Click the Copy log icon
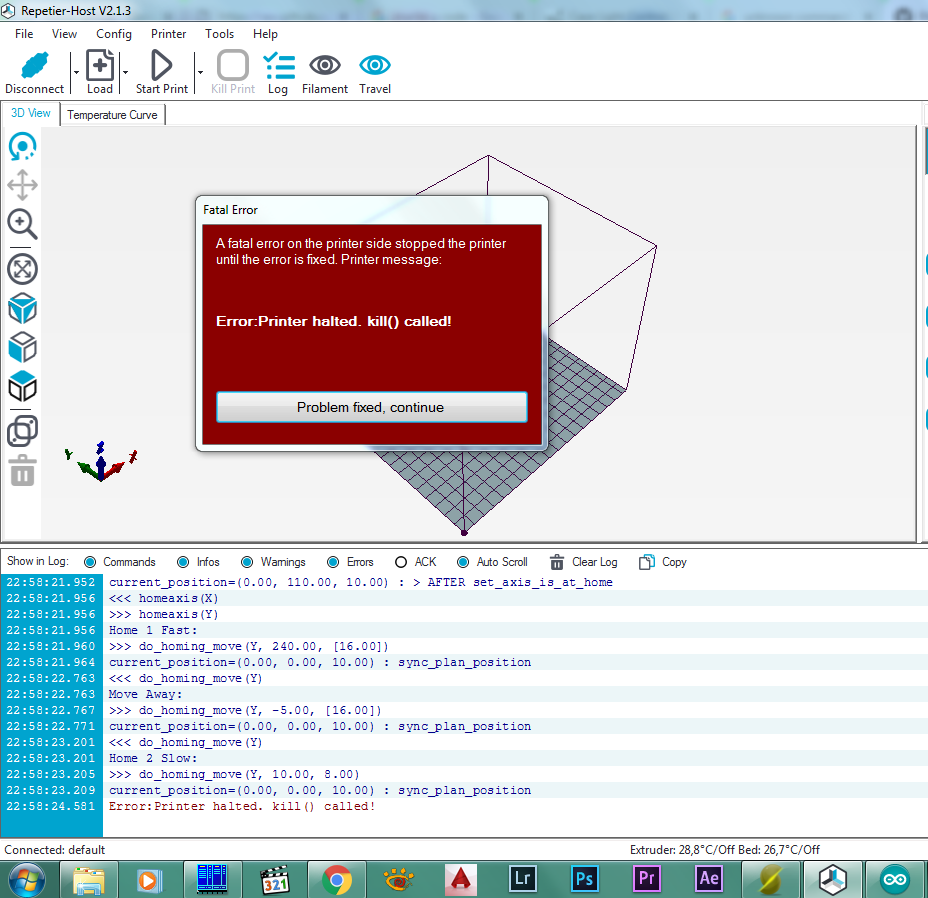 646,562
